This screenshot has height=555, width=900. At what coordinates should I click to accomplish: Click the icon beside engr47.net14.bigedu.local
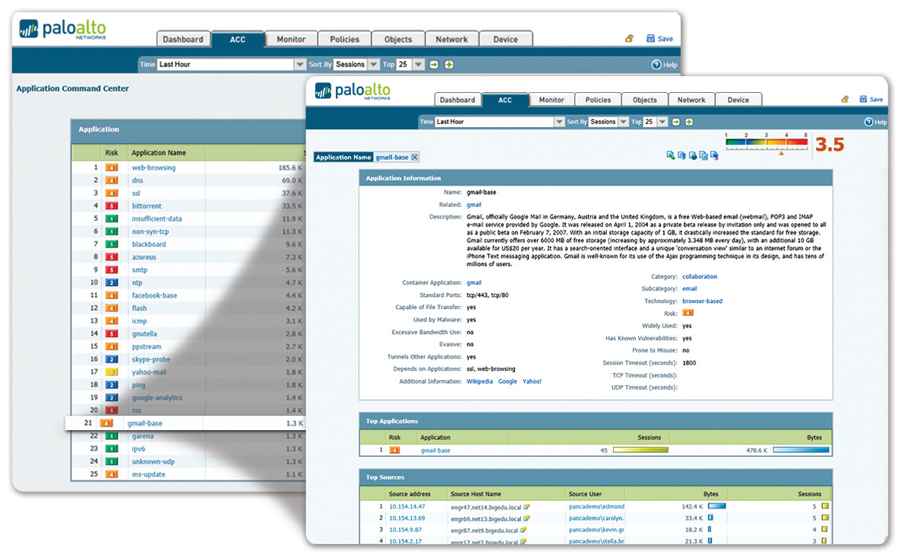click(x=526, y=507)
